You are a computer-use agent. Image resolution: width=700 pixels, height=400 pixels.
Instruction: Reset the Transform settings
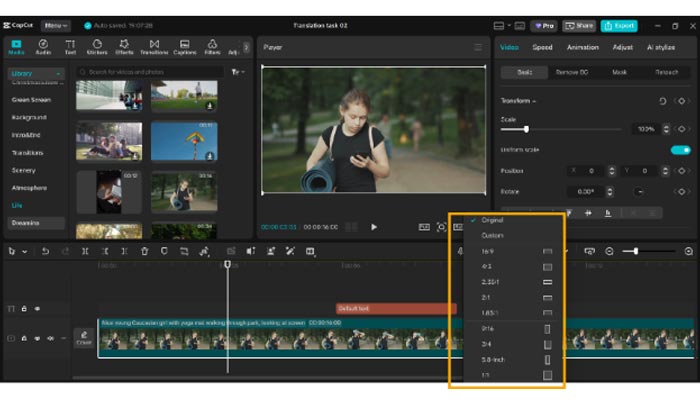[662, 101]
